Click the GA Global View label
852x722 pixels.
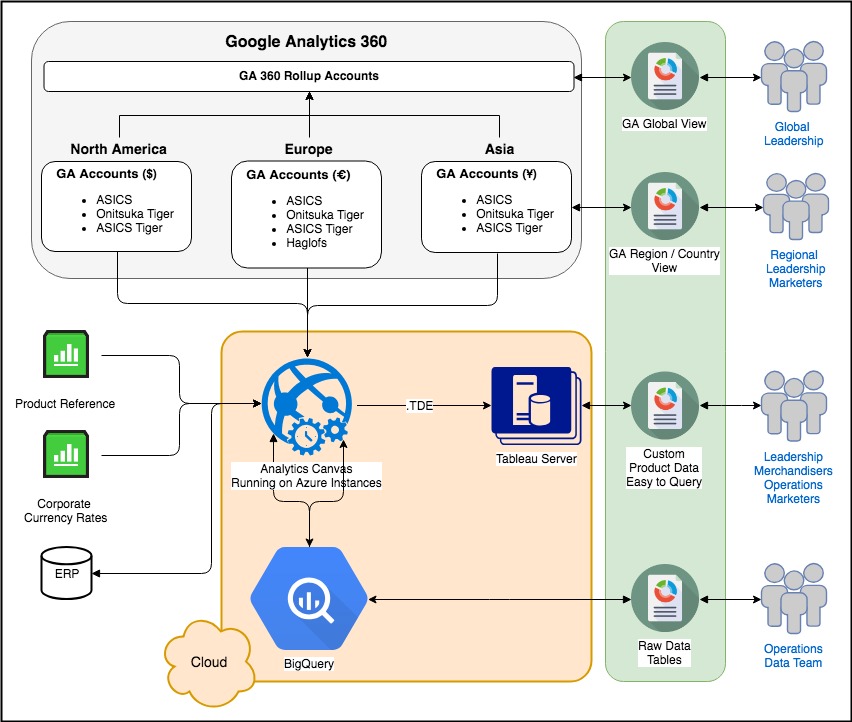tap(664, 124)
